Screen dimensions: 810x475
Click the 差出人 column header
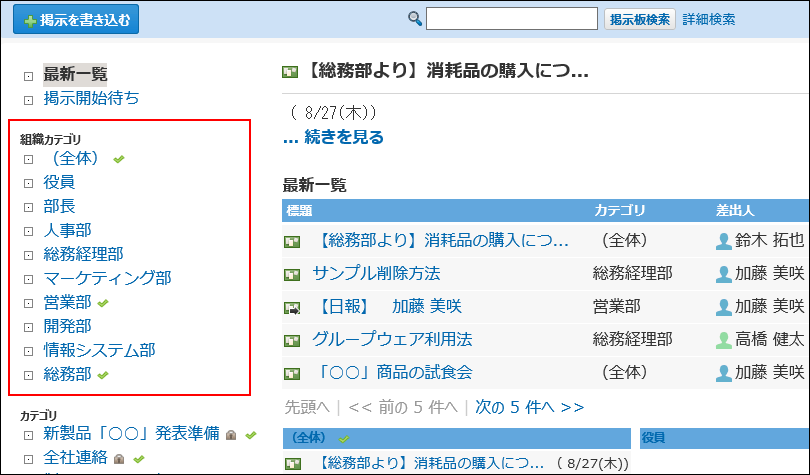coord(735,211)
